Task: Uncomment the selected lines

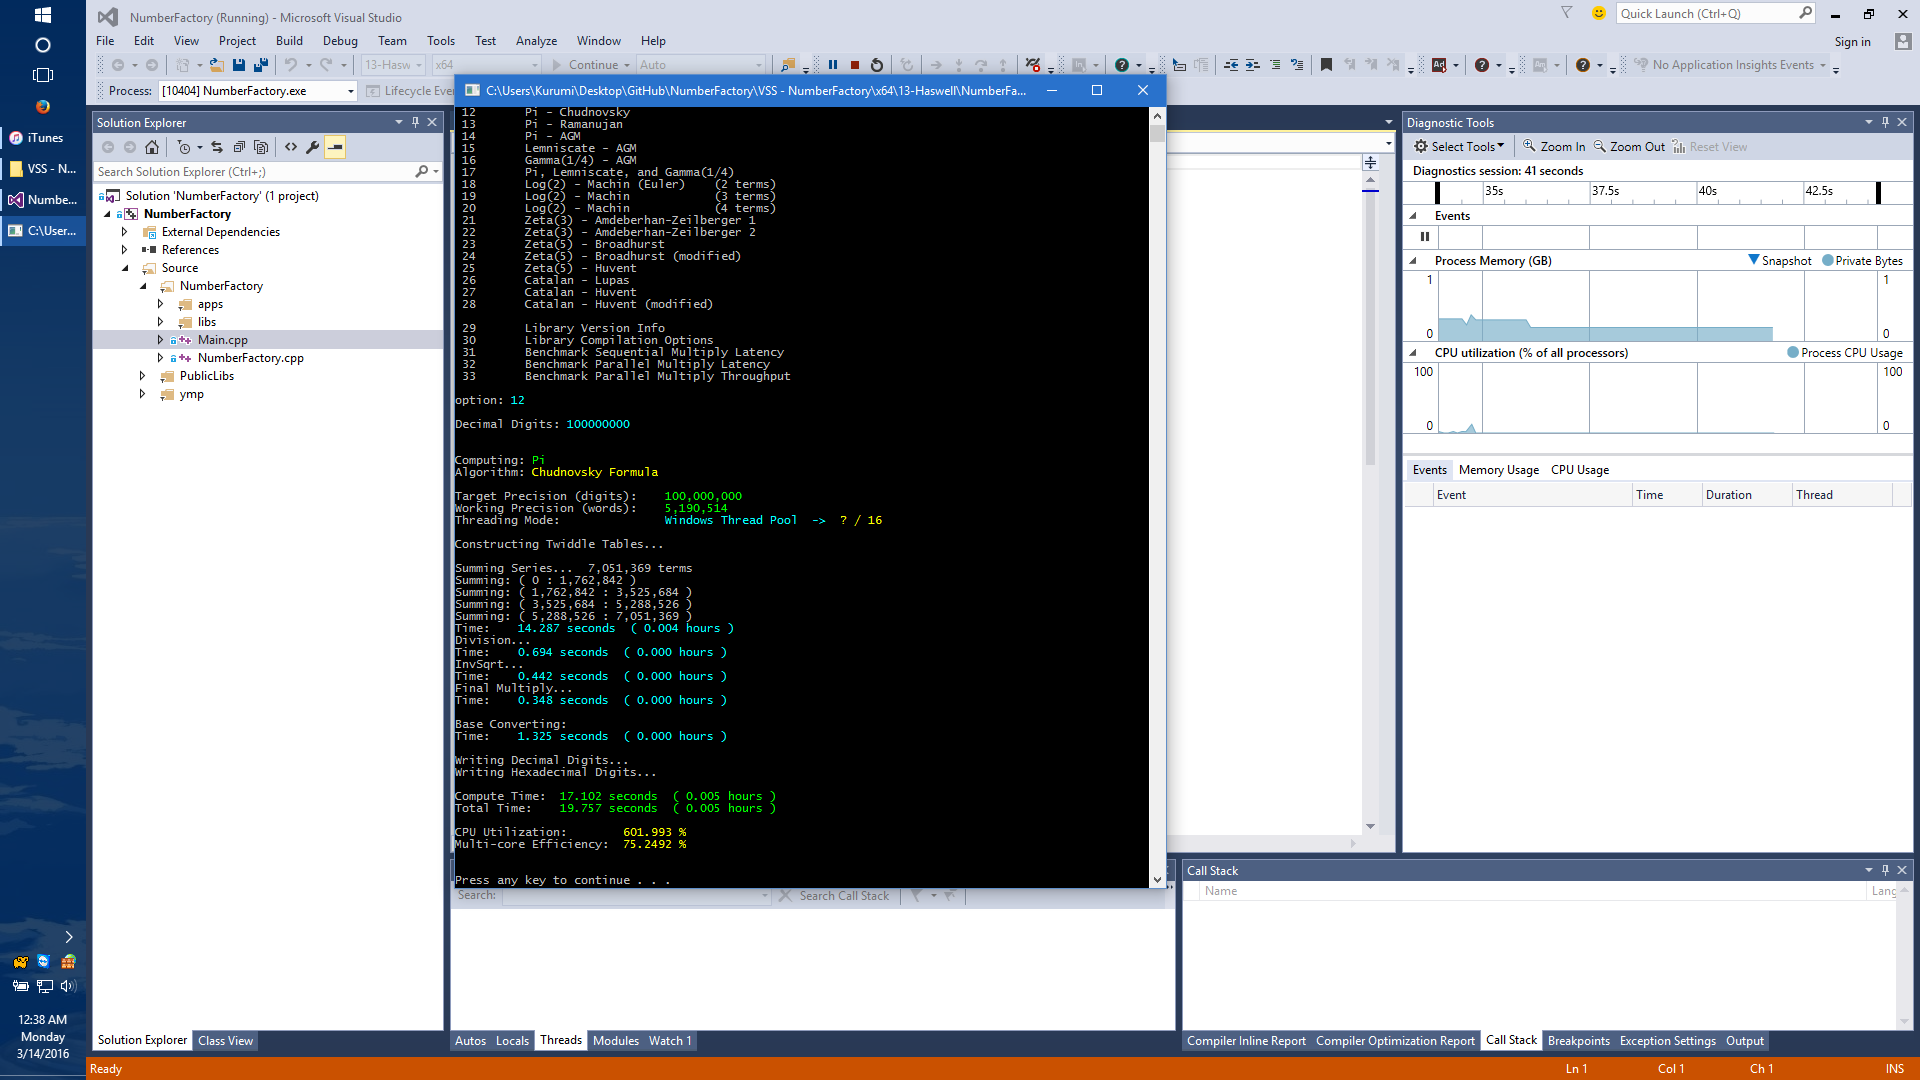Action: tap(1297, 65)
